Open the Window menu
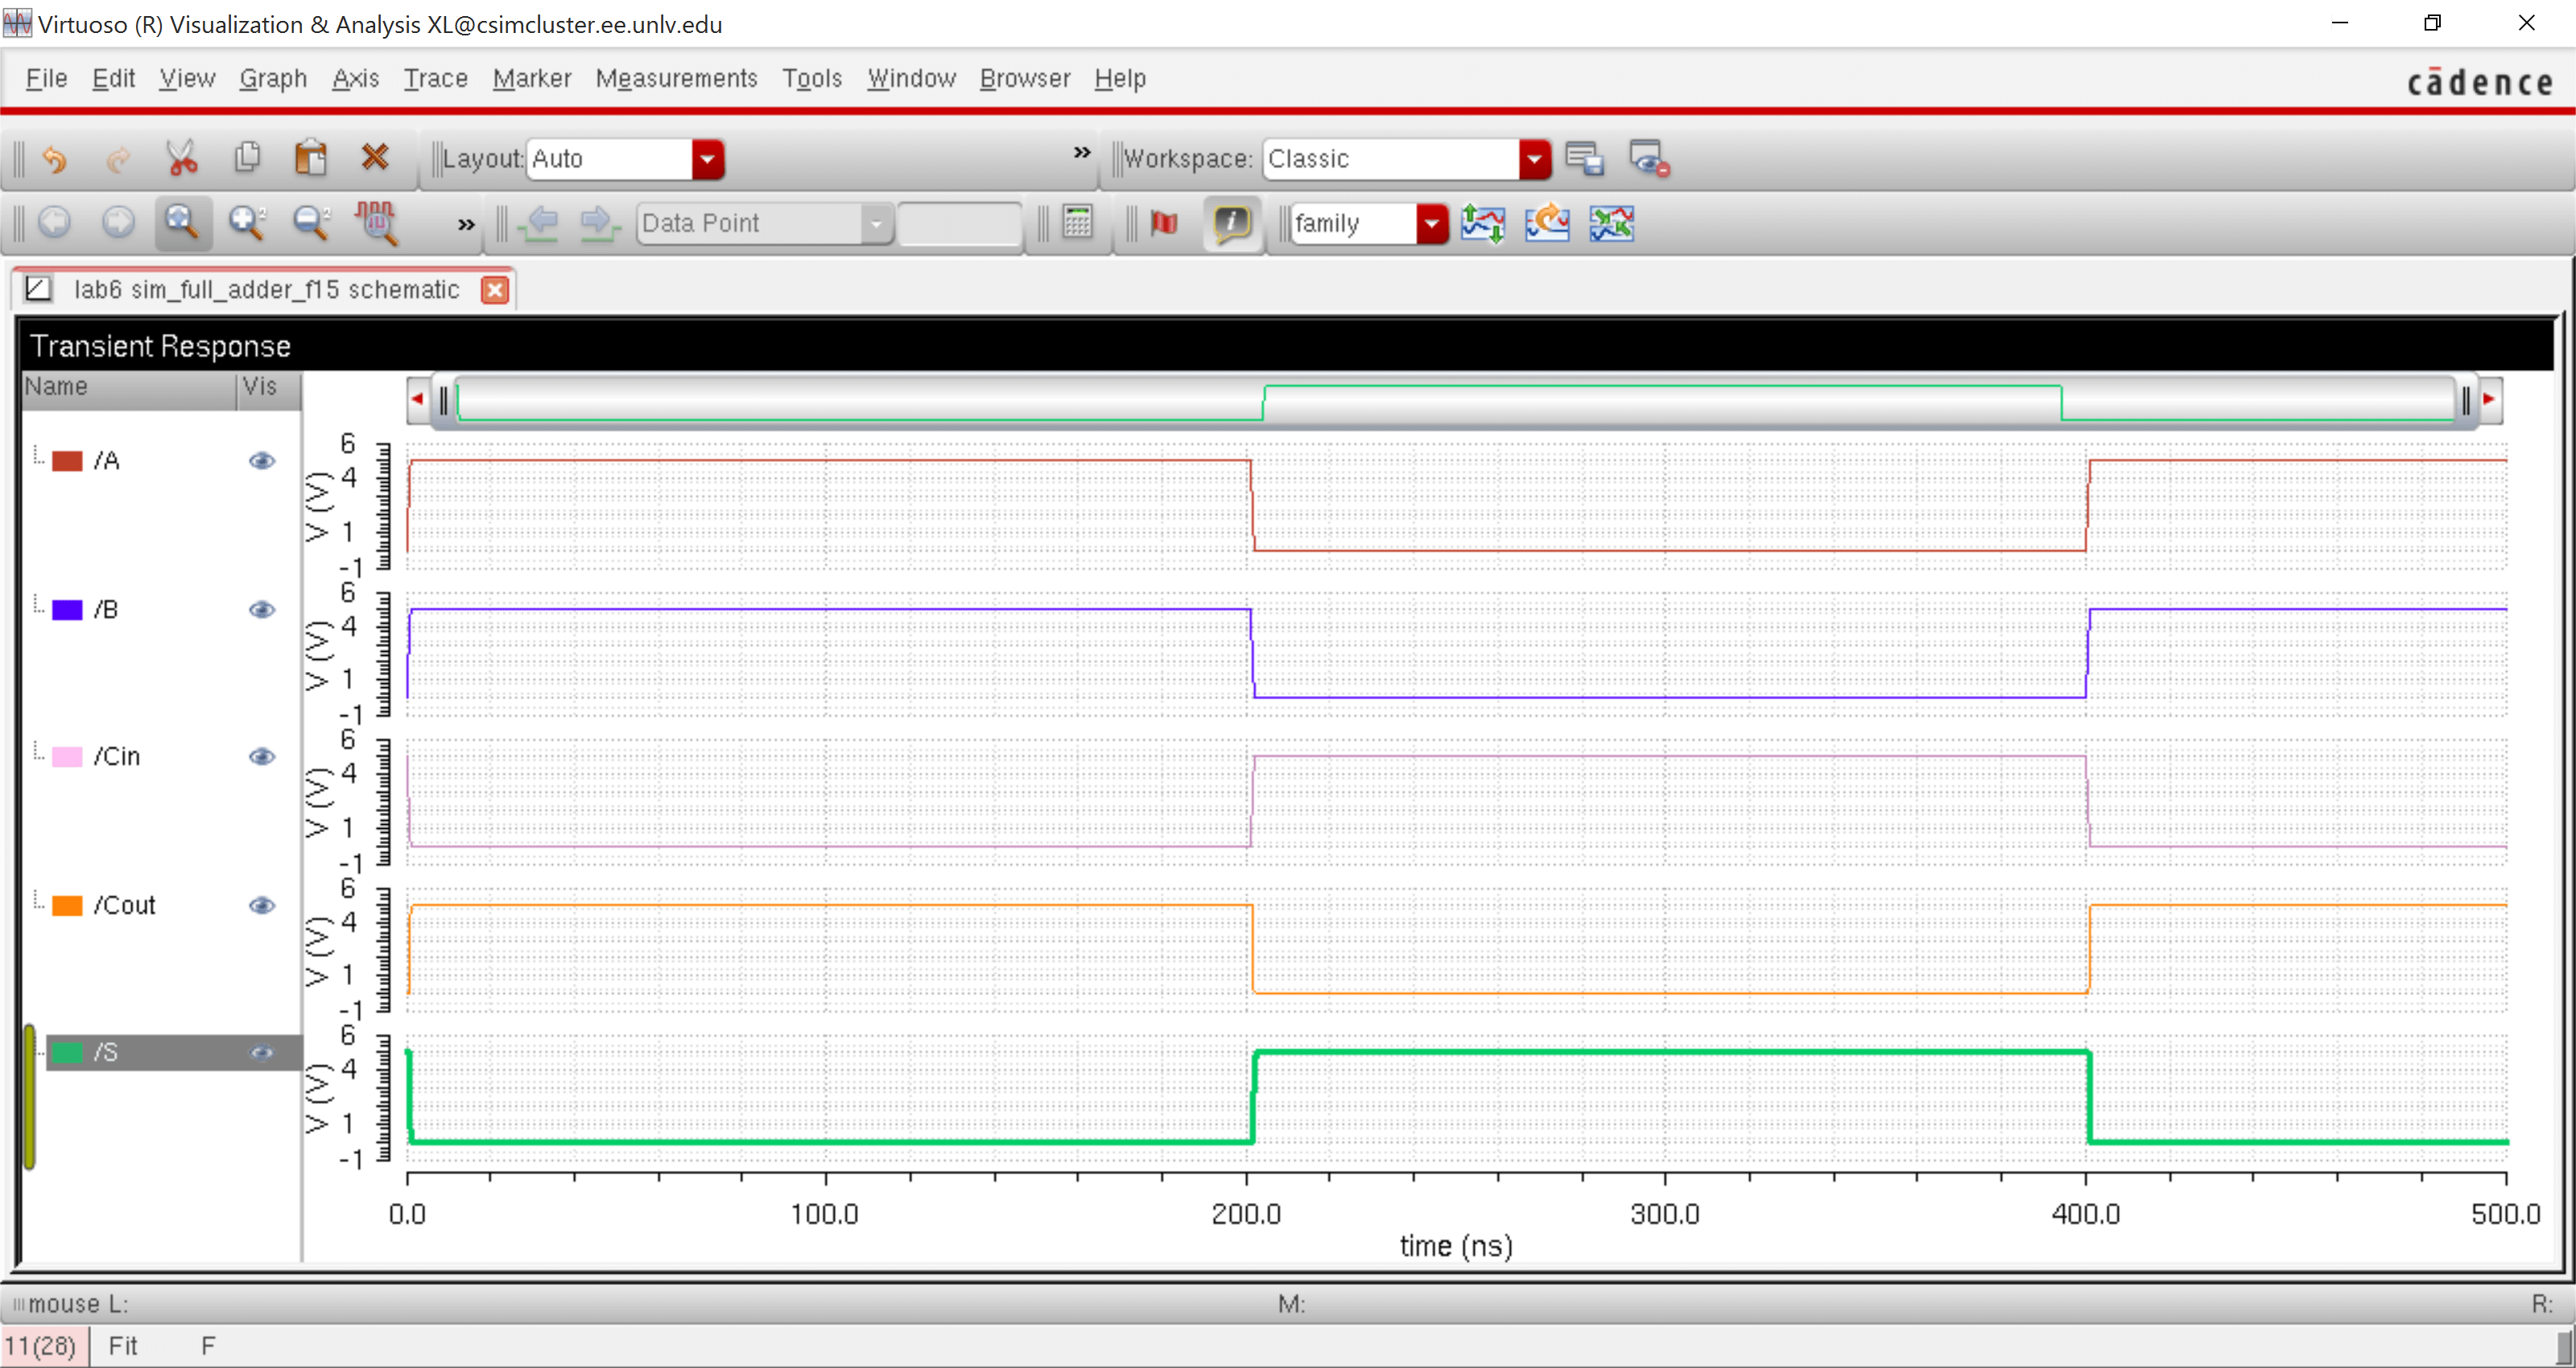The height and width of the screenshot is (1368, 2576). tap(911, 78)
